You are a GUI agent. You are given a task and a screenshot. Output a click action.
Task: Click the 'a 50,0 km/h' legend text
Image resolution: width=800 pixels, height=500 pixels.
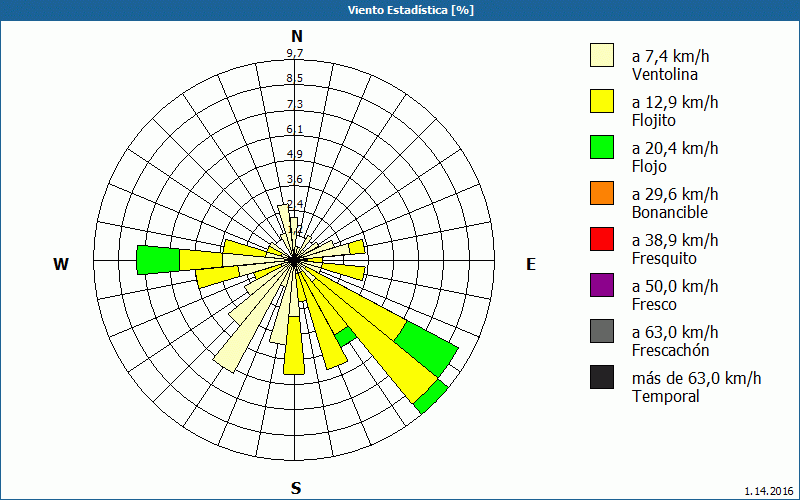click(675, 286)
